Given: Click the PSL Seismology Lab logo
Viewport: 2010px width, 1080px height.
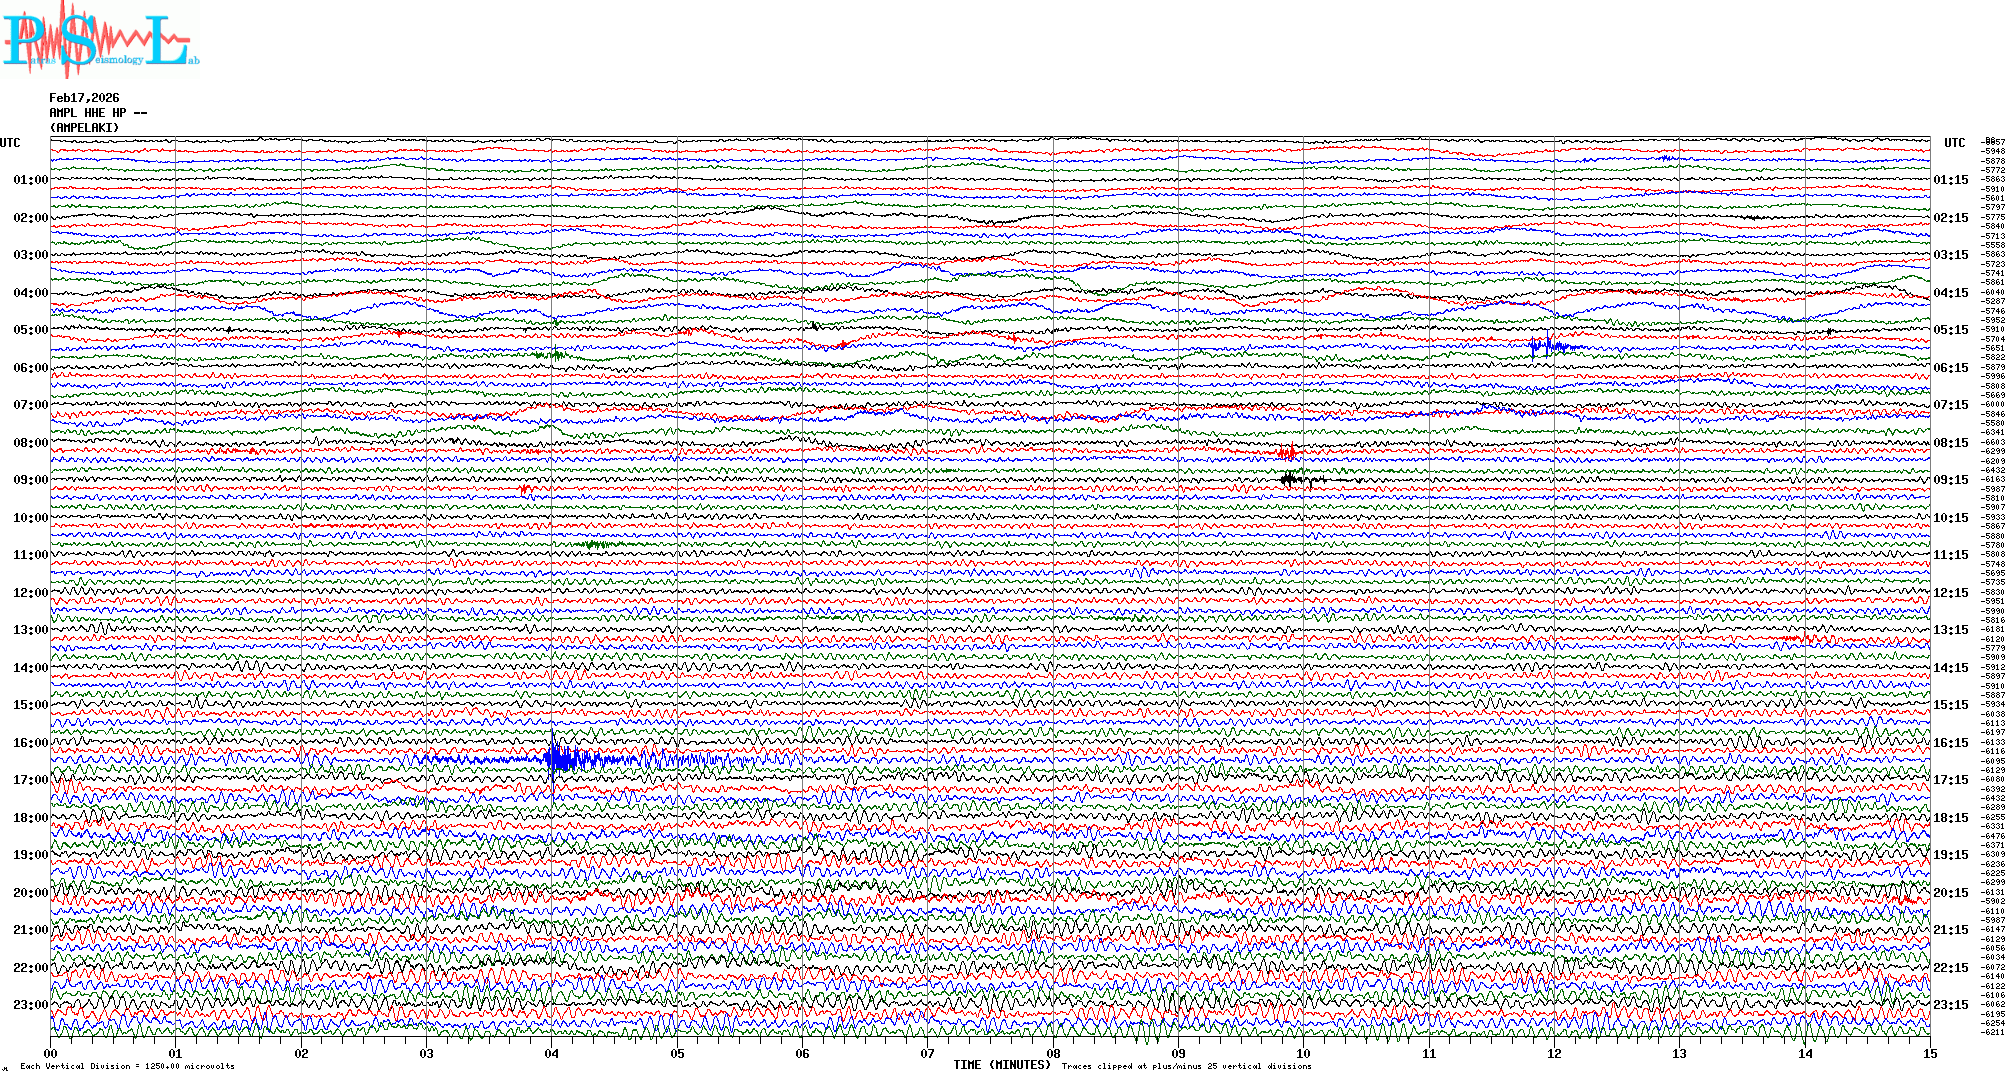Looking at the screenshot, I should pyautogui.click(x=100, y=40).
